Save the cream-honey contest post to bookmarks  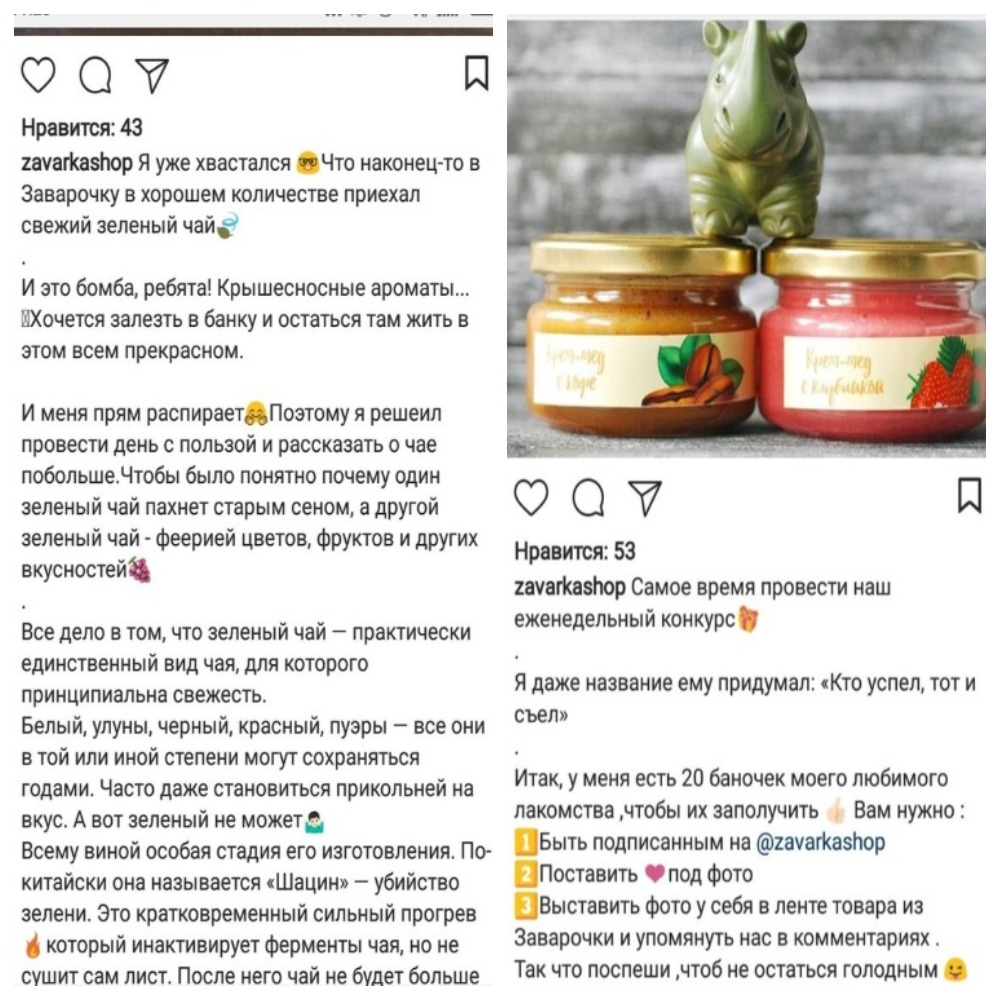coord(969,495)
